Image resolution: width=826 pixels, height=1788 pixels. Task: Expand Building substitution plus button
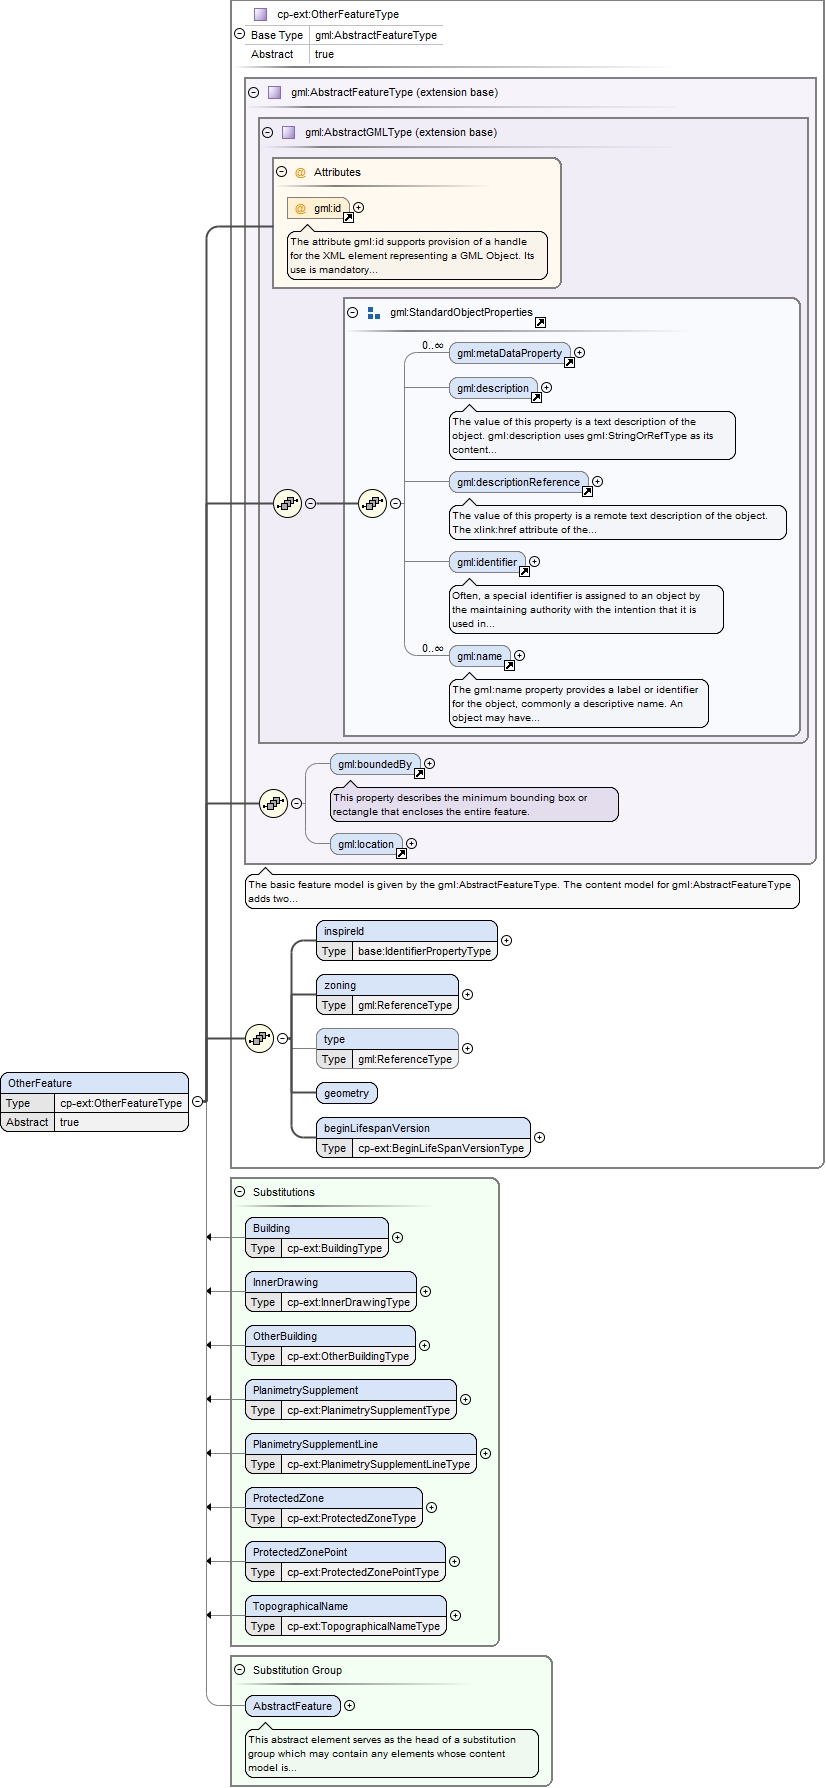(398, 1238)
